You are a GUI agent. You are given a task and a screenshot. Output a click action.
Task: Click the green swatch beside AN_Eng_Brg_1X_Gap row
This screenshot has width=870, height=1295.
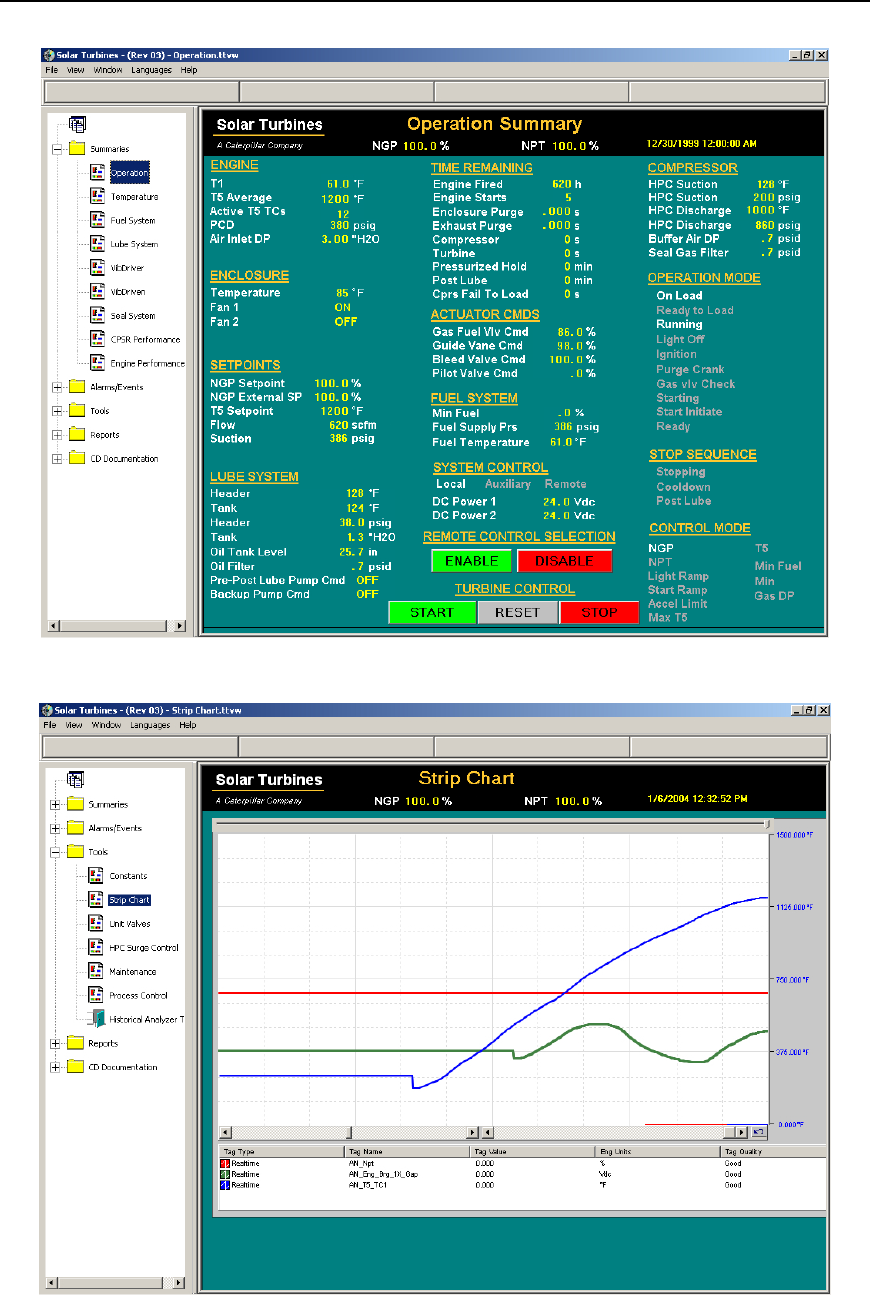225,1175
